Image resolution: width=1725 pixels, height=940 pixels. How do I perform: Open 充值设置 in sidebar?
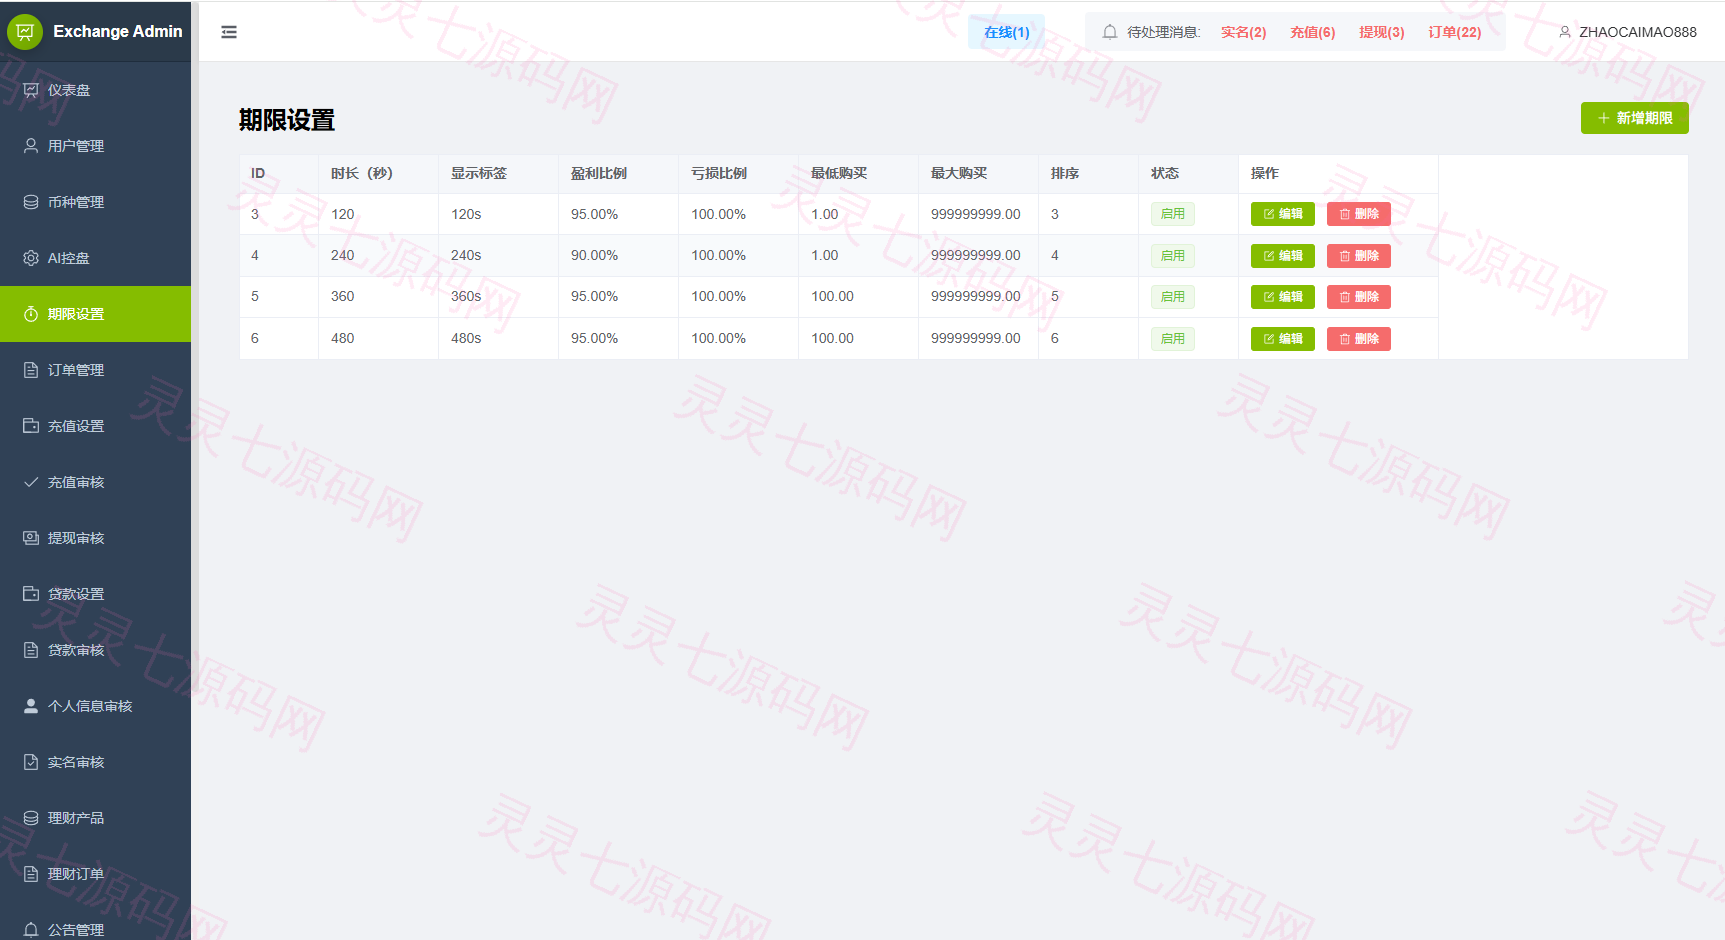click(x=95, y=426)
